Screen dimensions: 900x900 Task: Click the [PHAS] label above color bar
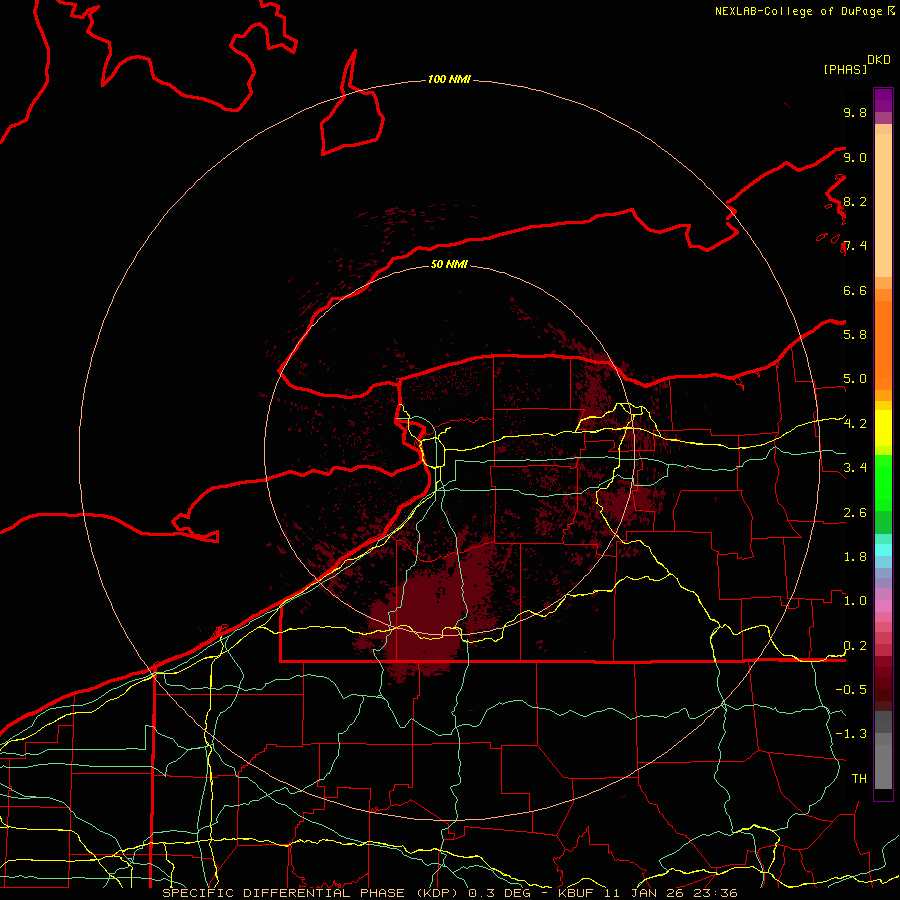click(x=845, y=69)
